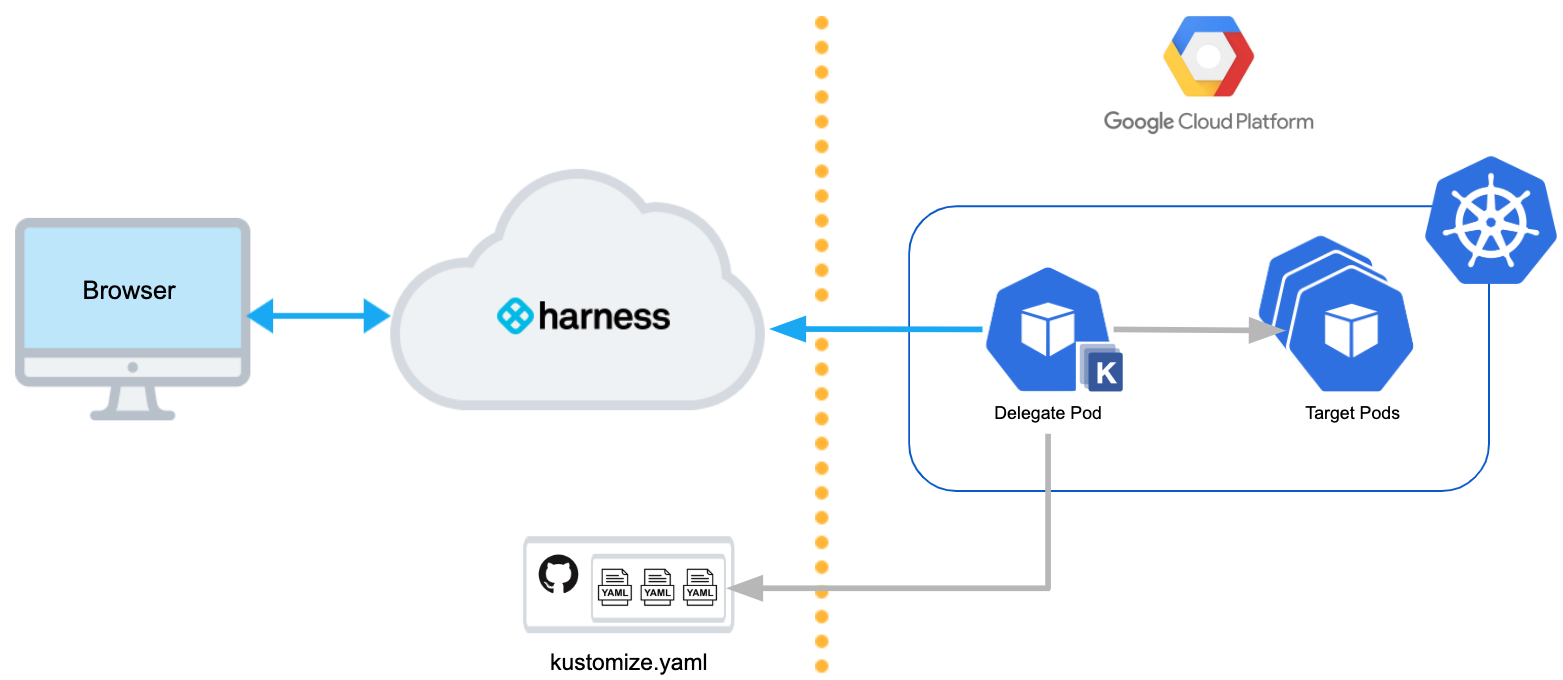Viewport: 1563px width, 680px height.
Task: Select the blue arrowhead pointing into harness cloud
Action: click(x=787, y=329)
